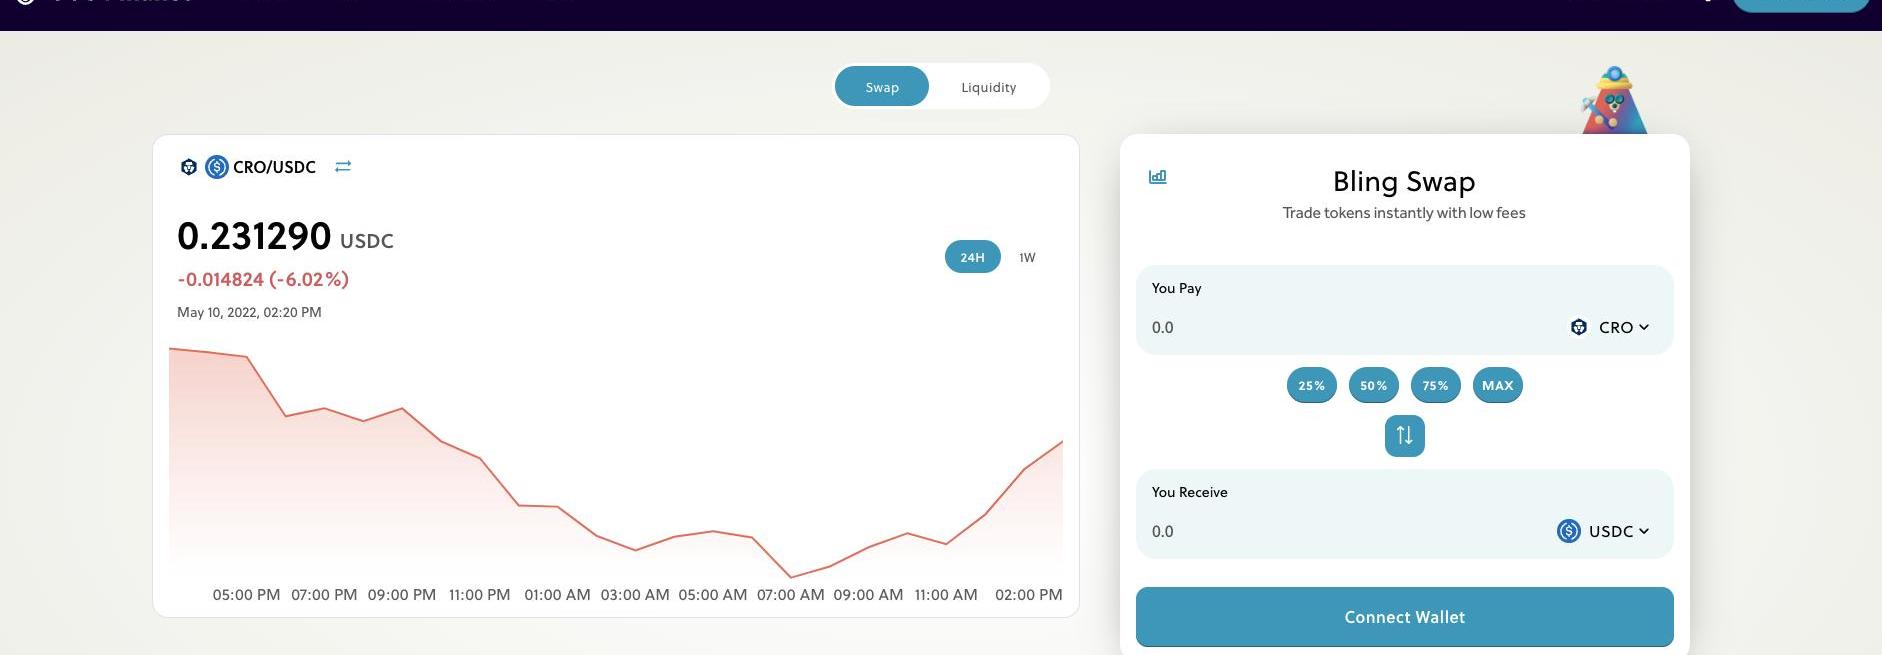
Task: Switch to the Swap tab
Action: (x=881, y=87)
